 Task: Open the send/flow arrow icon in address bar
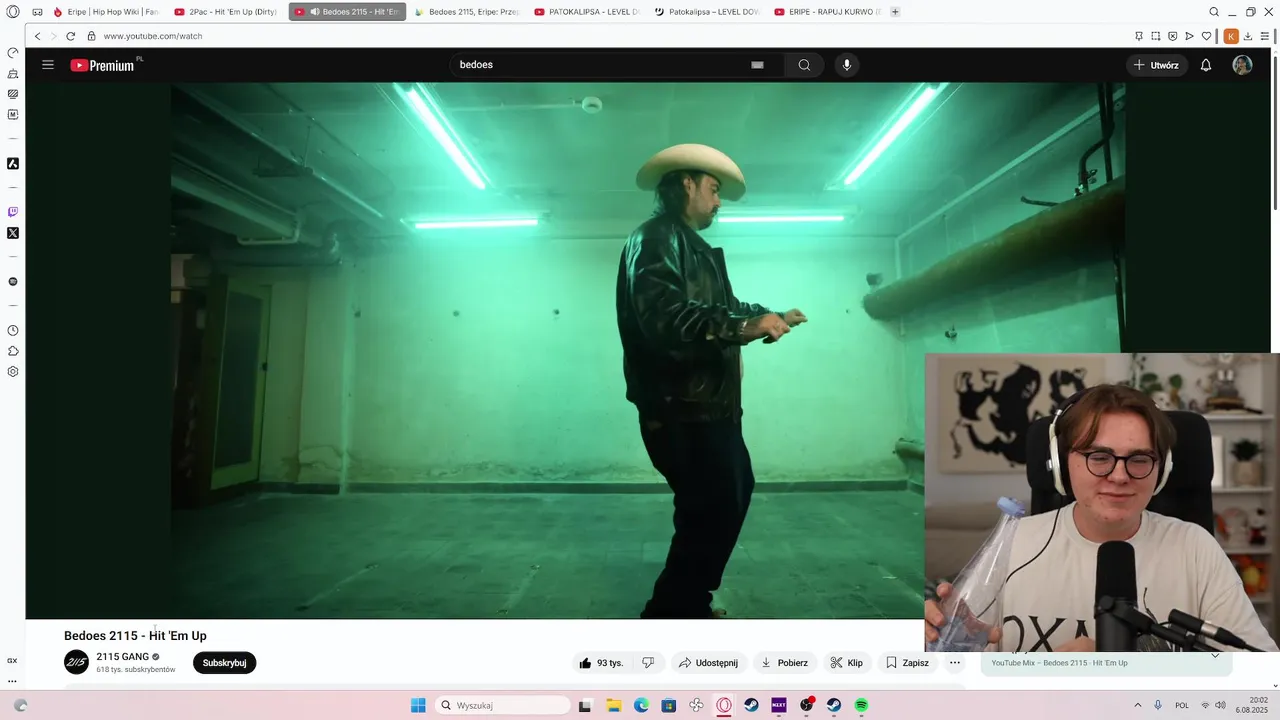[1189, 36]
